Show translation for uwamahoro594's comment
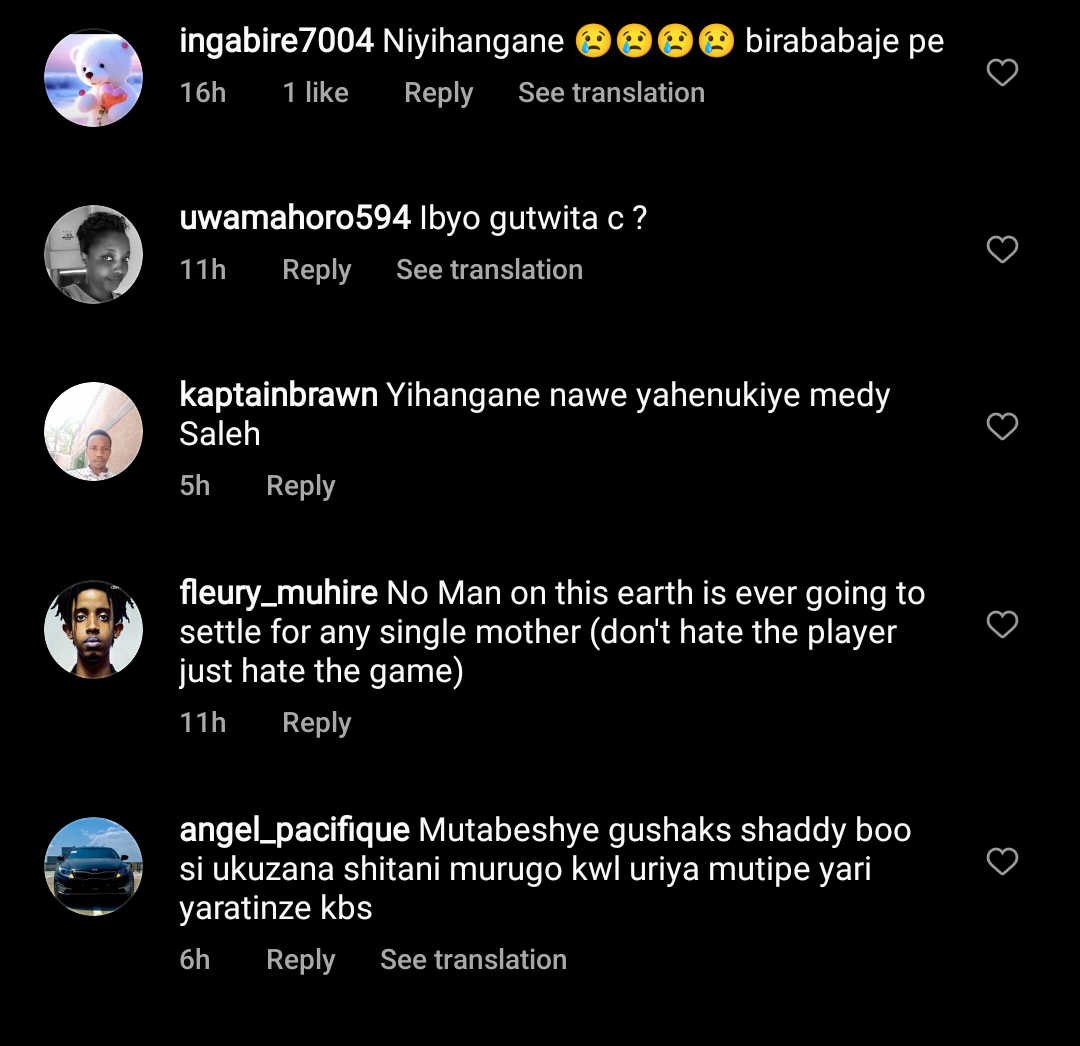The image size is (1080, 1046). [x=489, y=270]
